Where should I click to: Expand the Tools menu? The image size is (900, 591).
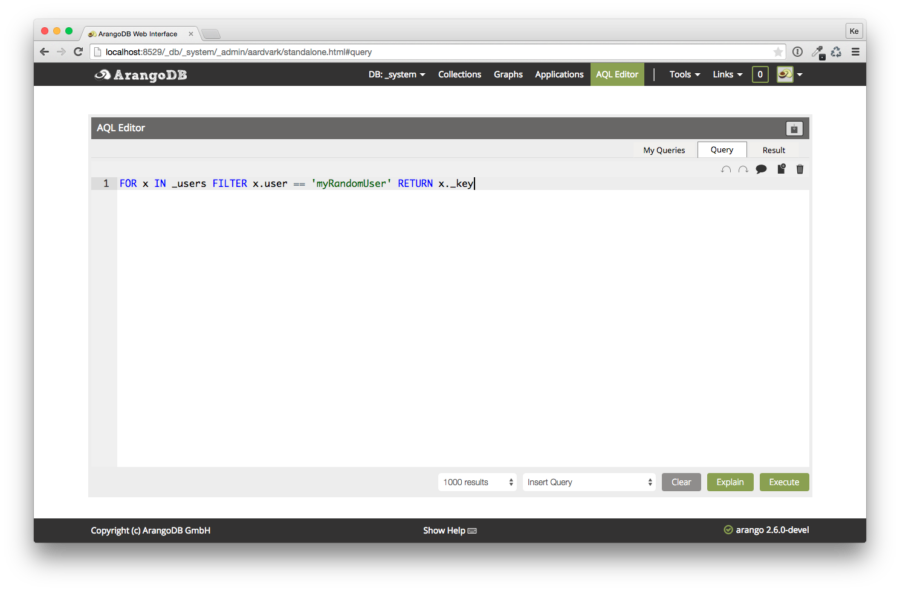coord(684,75)
